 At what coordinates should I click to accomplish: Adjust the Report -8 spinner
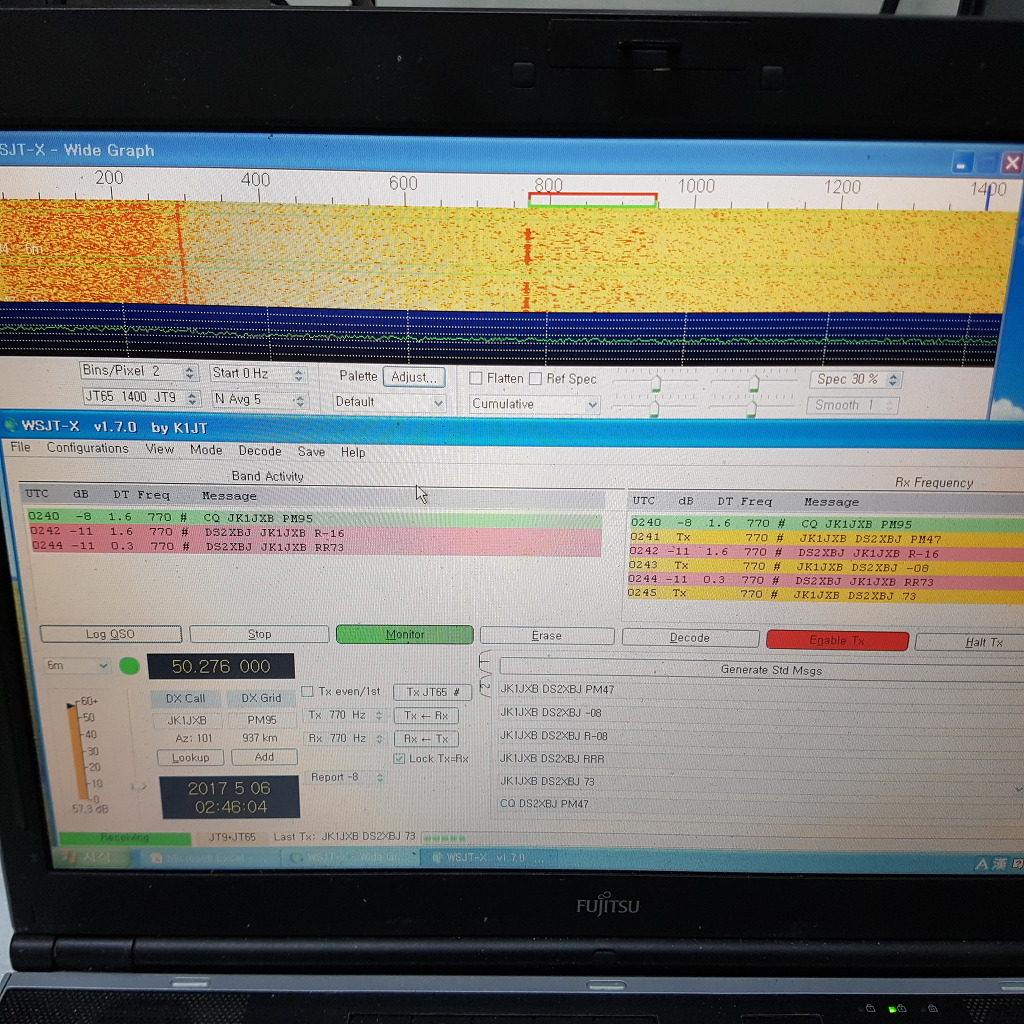380,777
